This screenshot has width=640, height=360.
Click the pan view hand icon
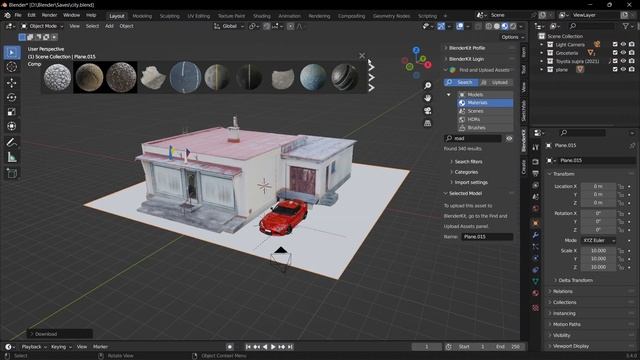point(427,98)
